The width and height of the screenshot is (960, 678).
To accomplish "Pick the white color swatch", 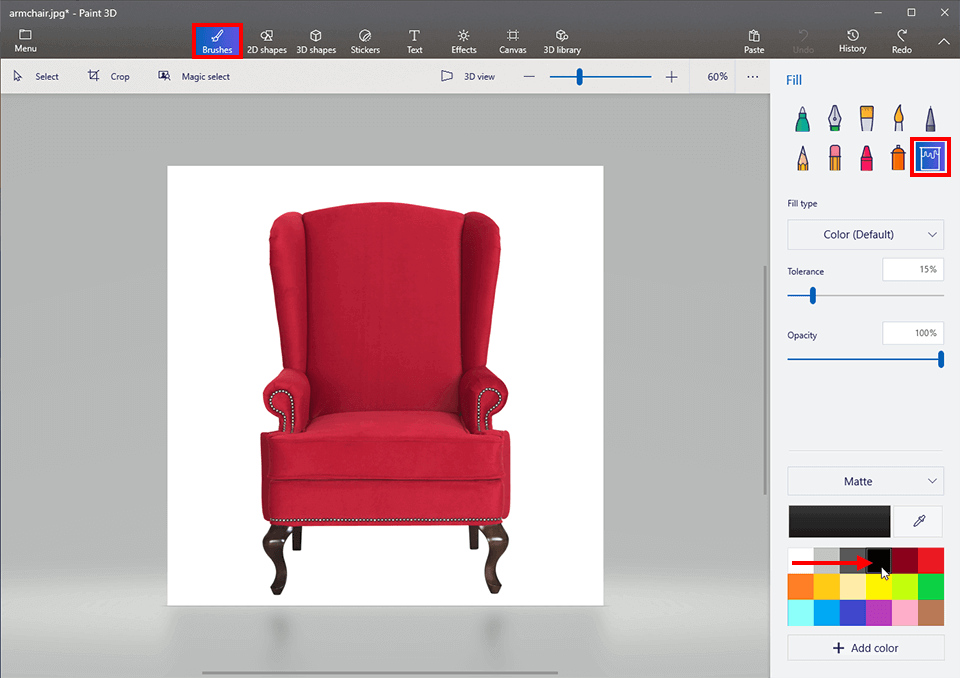I will coord(800,560).
